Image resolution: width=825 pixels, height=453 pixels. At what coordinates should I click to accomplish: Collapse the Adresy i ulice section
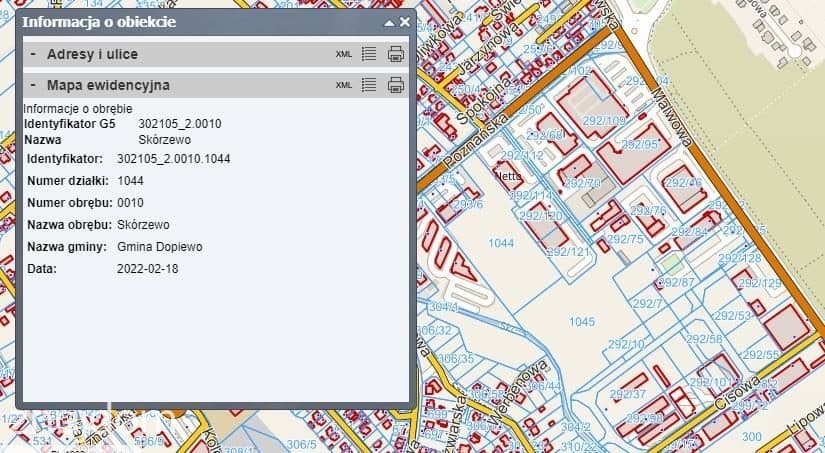tap(33, 54)
